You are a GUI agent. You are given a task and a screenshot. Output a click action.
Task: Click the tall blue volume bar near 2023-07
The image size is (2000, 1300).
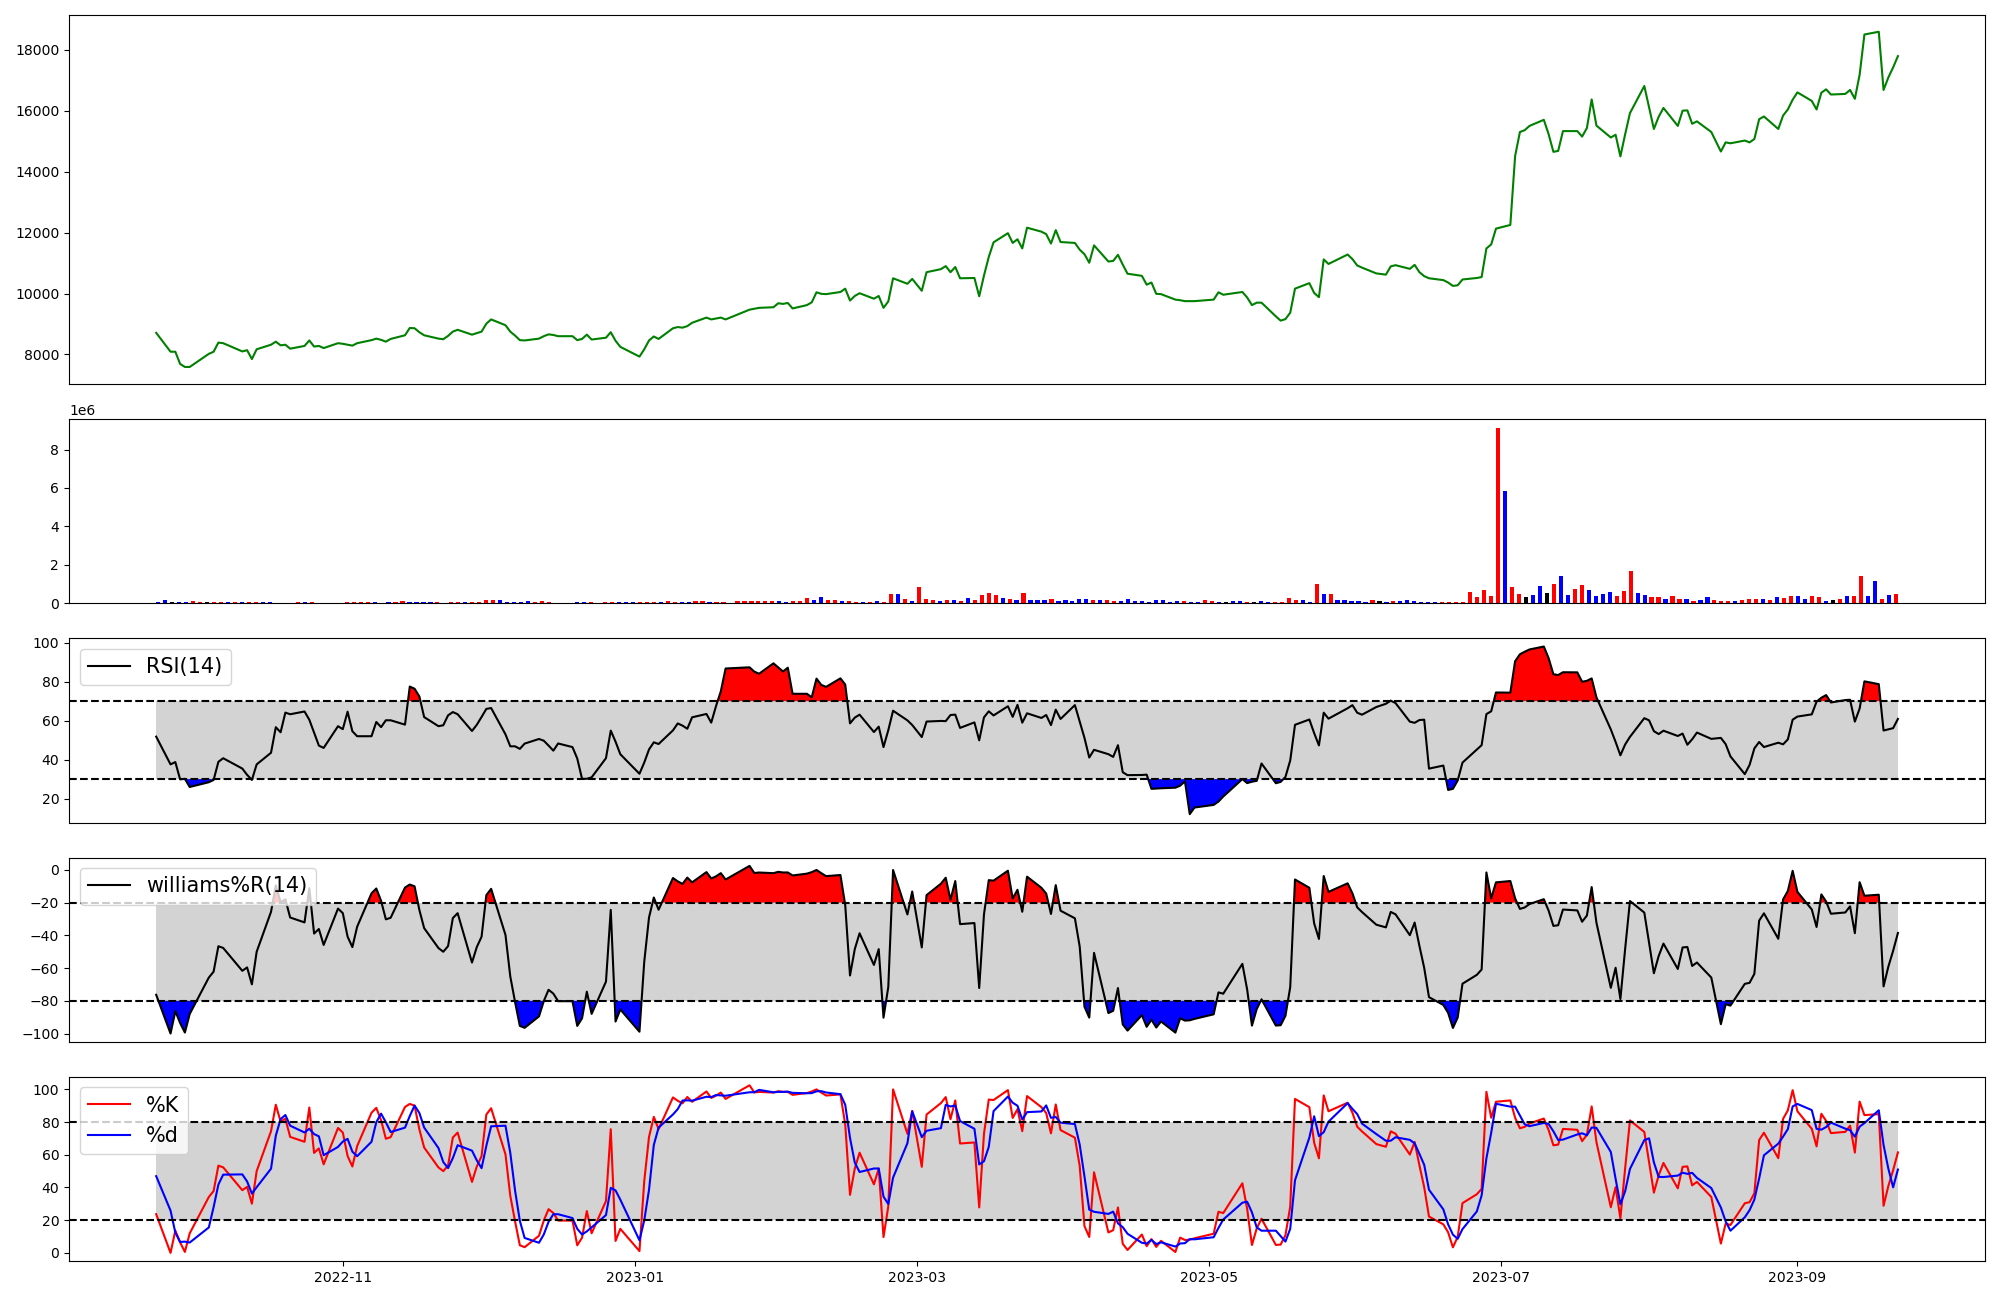point(1505,546)
